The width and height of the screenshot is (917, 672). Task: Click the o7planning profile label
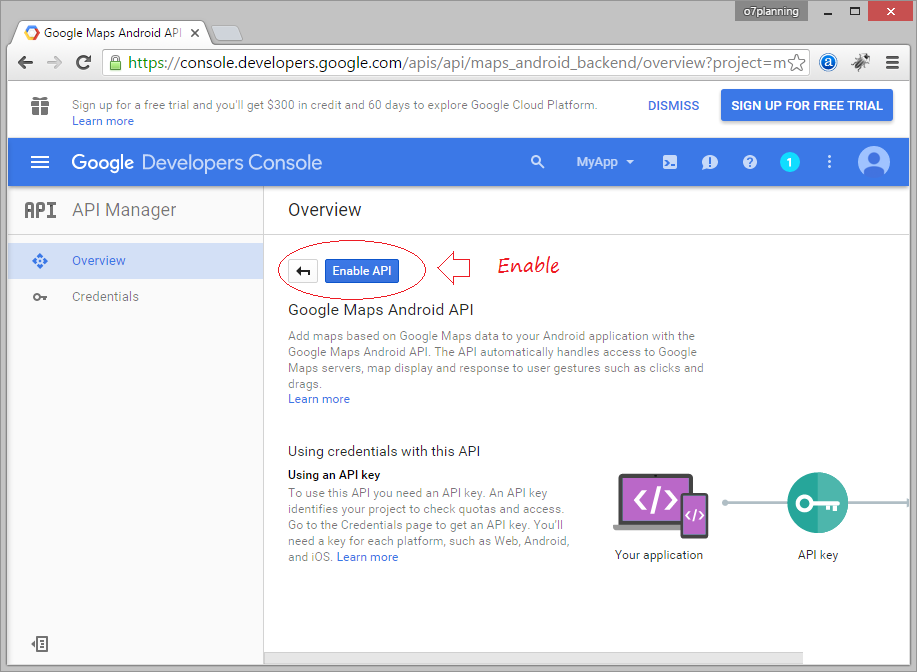coord(771,11)
